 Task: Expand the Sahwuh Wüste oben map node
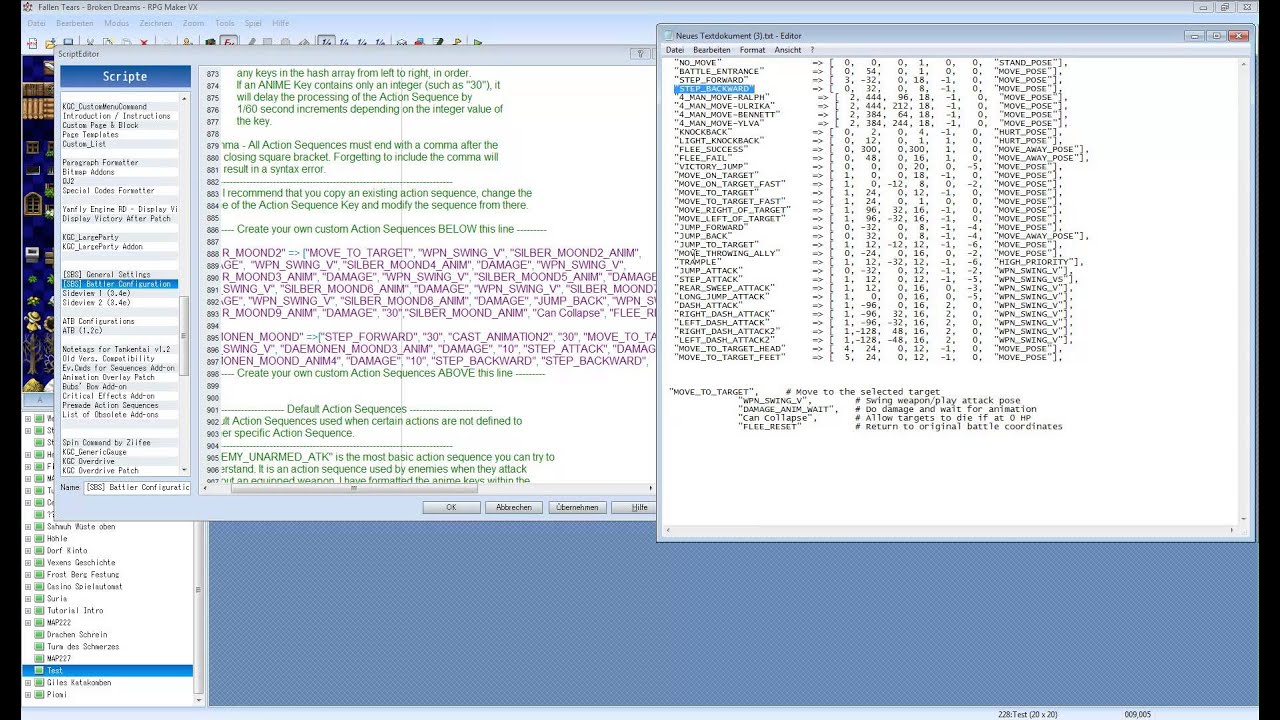click(x=29, y=526)
